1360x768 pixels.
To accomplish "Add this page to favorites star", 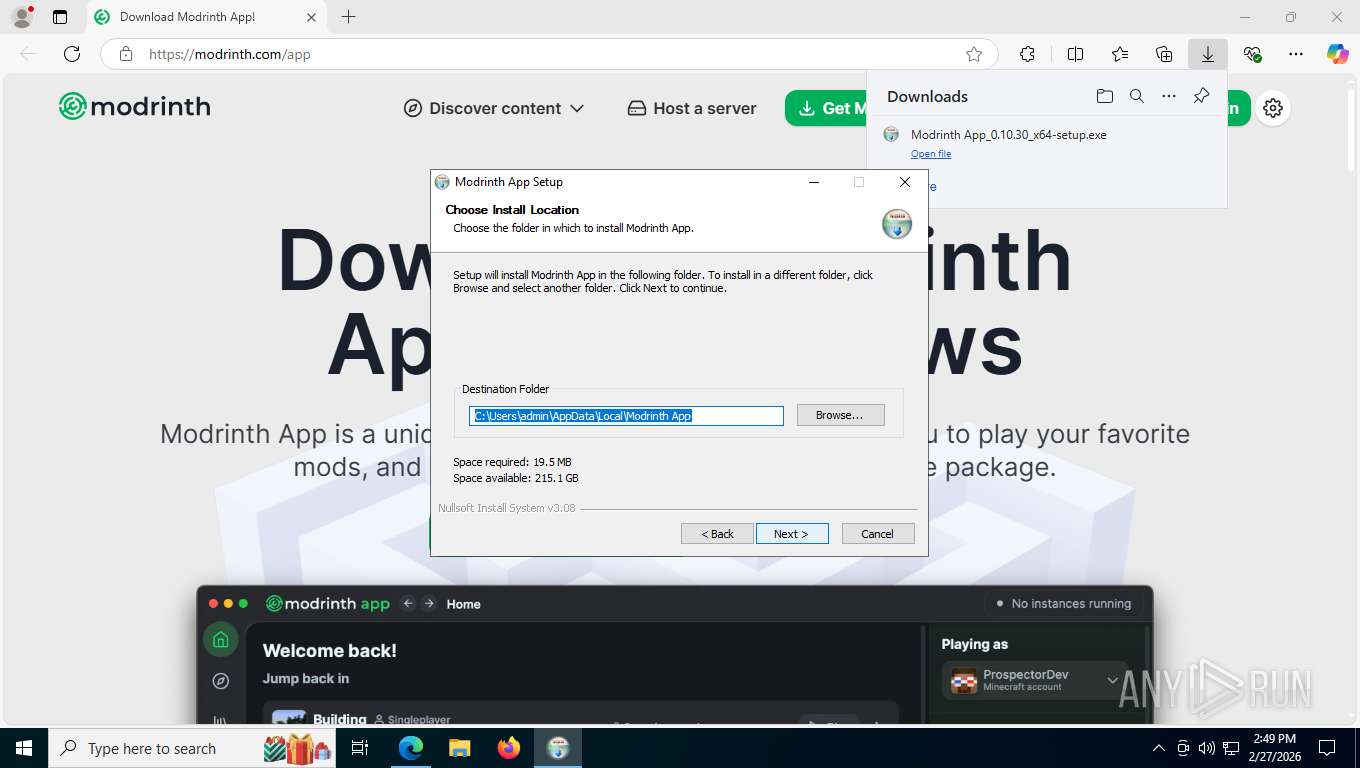I will click(x=974, y=54).
